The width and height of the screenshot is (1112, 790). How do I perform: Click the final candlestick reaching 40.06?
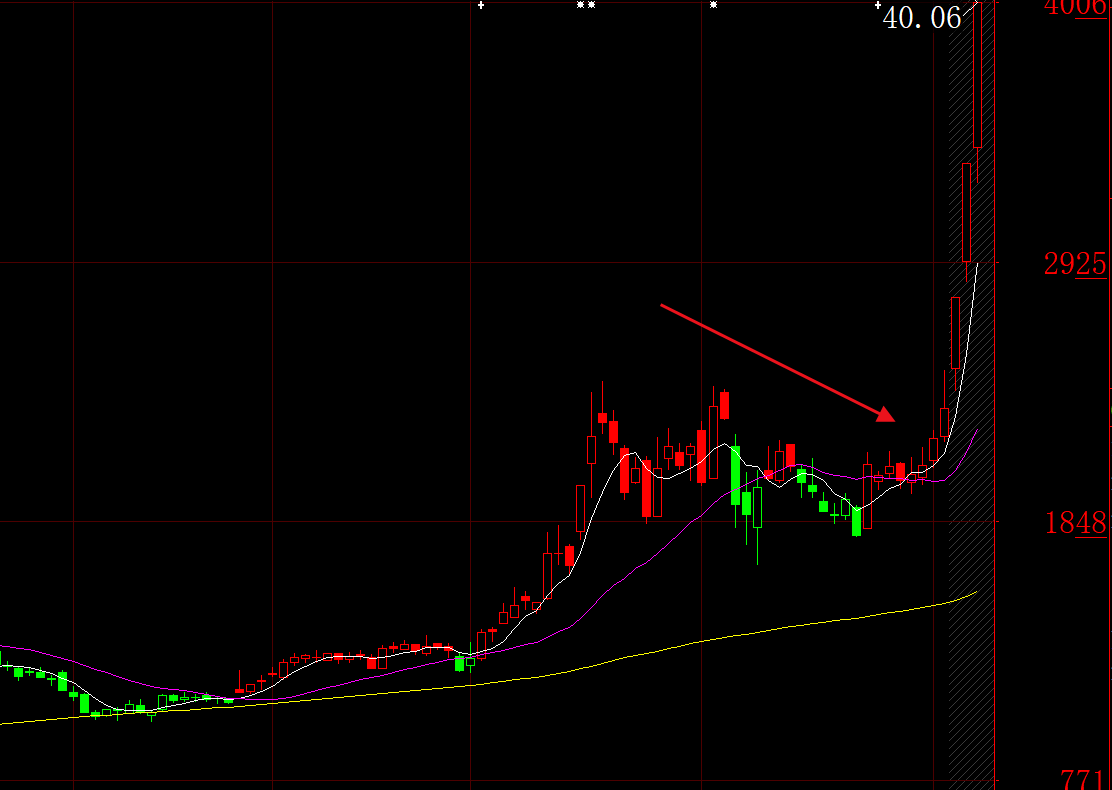coord(977,74)
